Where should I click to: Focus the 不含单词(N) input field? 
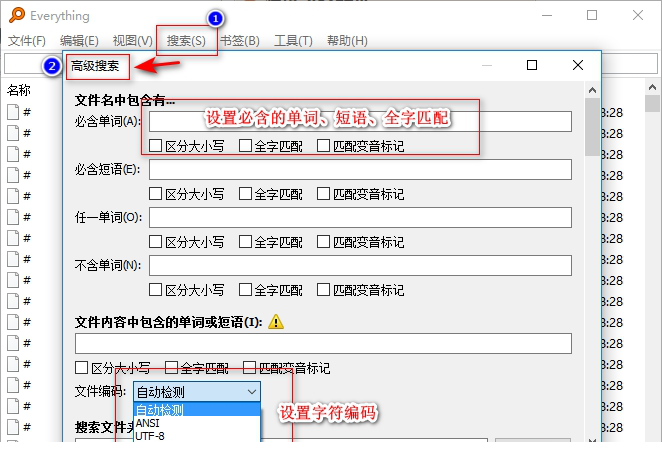point(360,265)
